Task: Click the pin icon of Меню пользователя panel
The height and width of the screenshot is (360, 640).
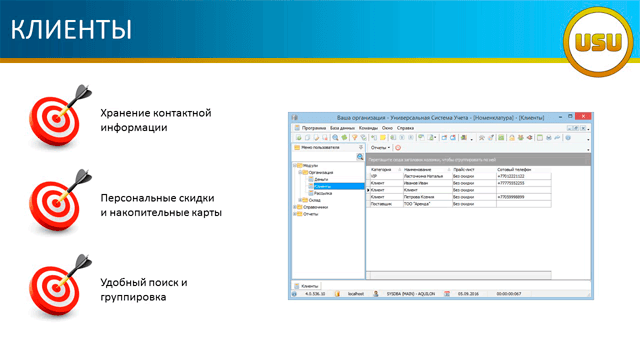Action: point(361,147)
